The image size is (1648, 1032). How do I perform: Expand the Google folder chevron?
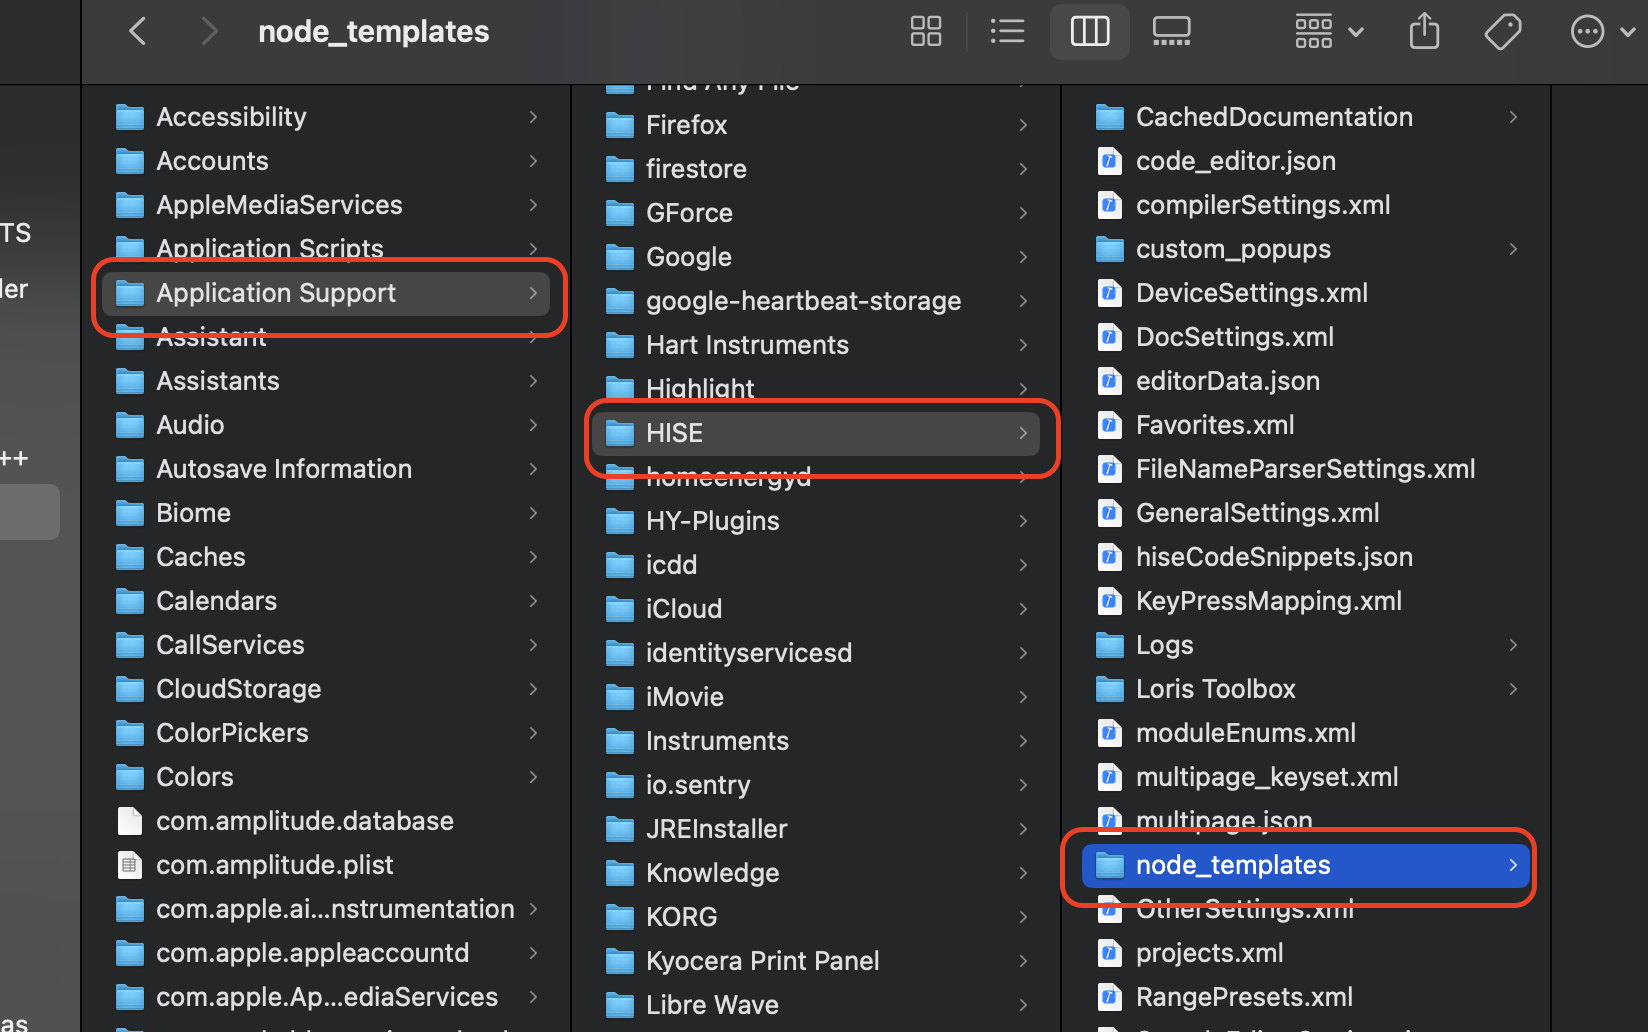pos(1023,257)
